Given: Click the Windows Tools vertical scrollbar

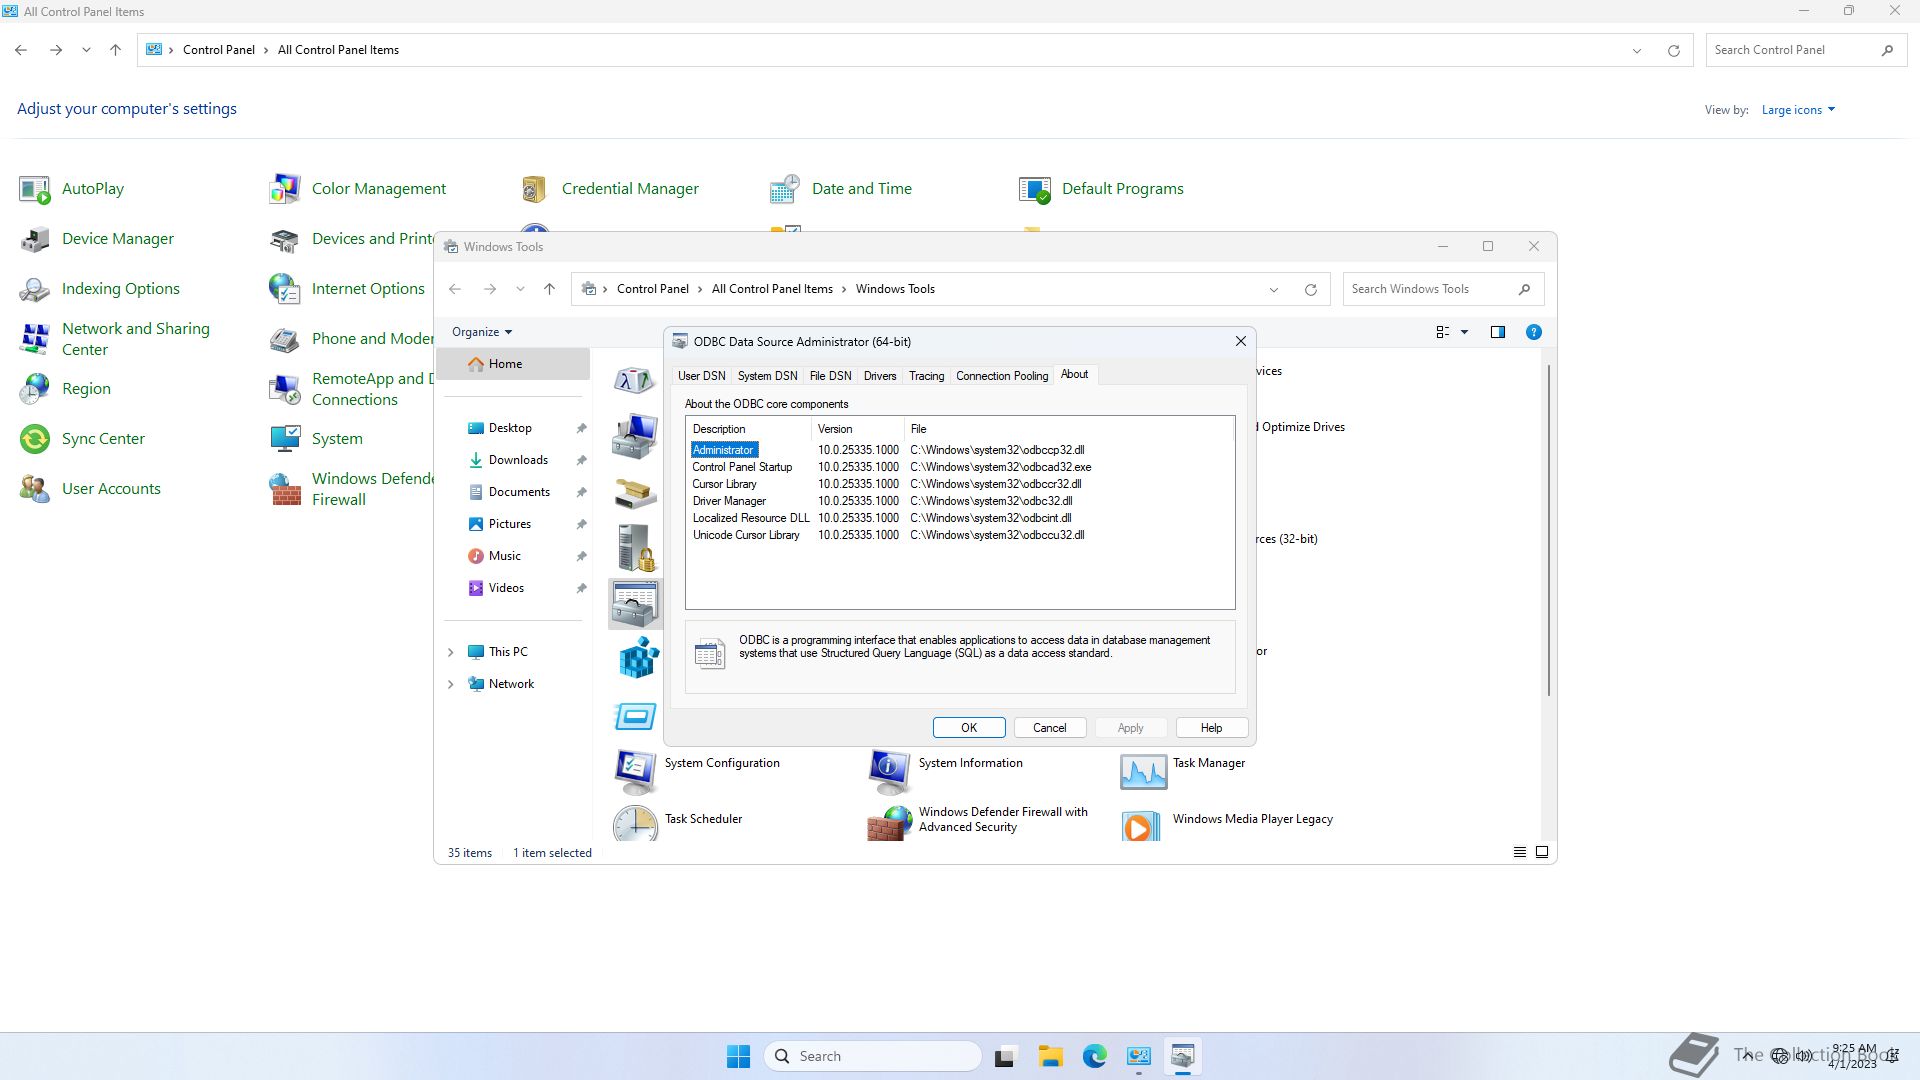Looking at the screenshot, I should pos(1548,531).
